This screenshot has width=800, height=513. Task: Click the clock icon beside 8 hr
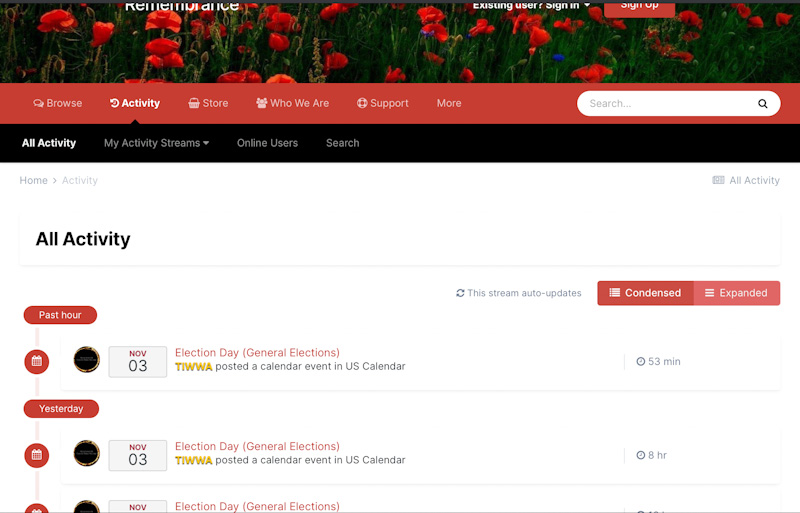pyautogui.click(x=641, y=455)
